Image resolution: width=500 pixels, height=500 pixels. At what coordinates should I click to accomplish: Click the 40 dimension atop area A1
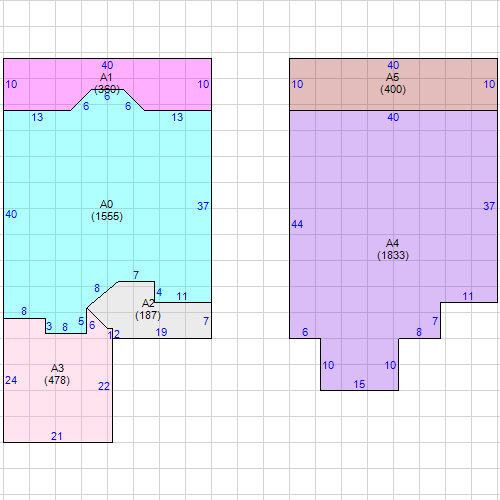(x=107, y=65)
